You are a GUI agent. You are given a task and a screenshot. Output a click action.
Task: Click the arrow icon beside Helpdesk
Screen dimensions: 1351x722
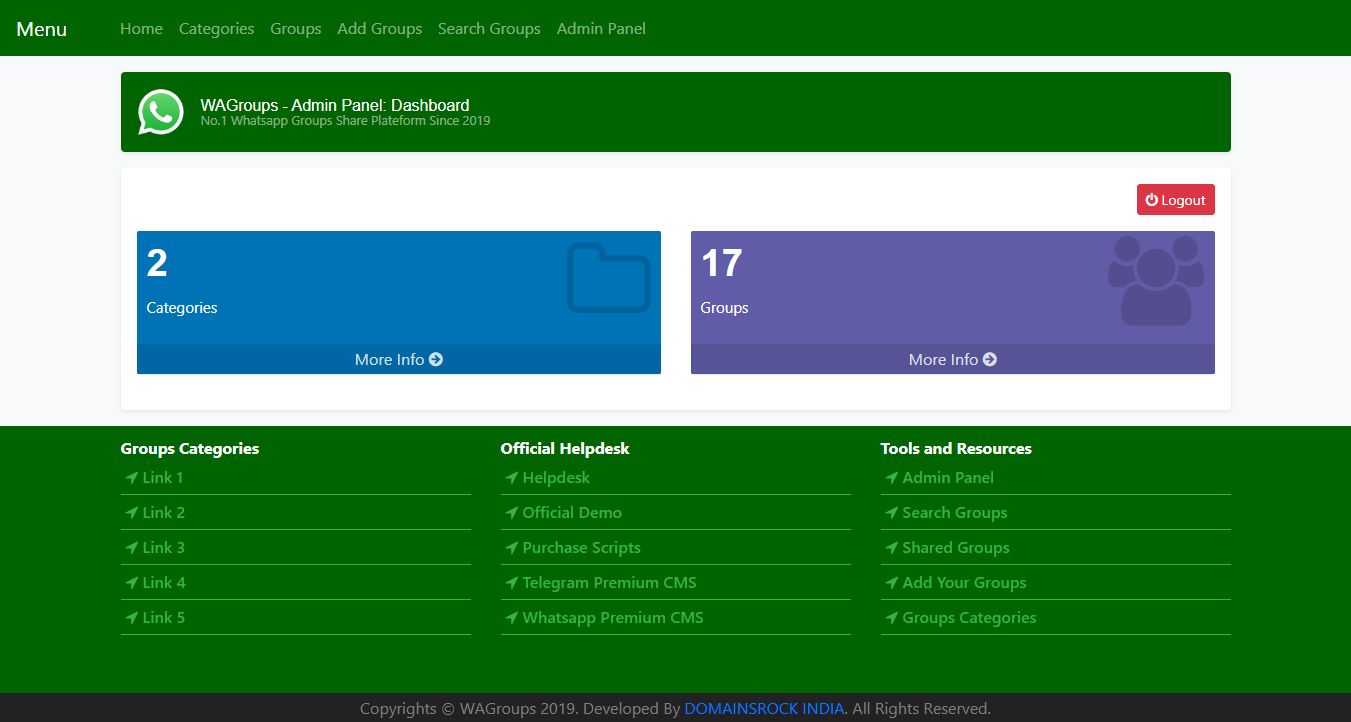[x=511, y=478]
